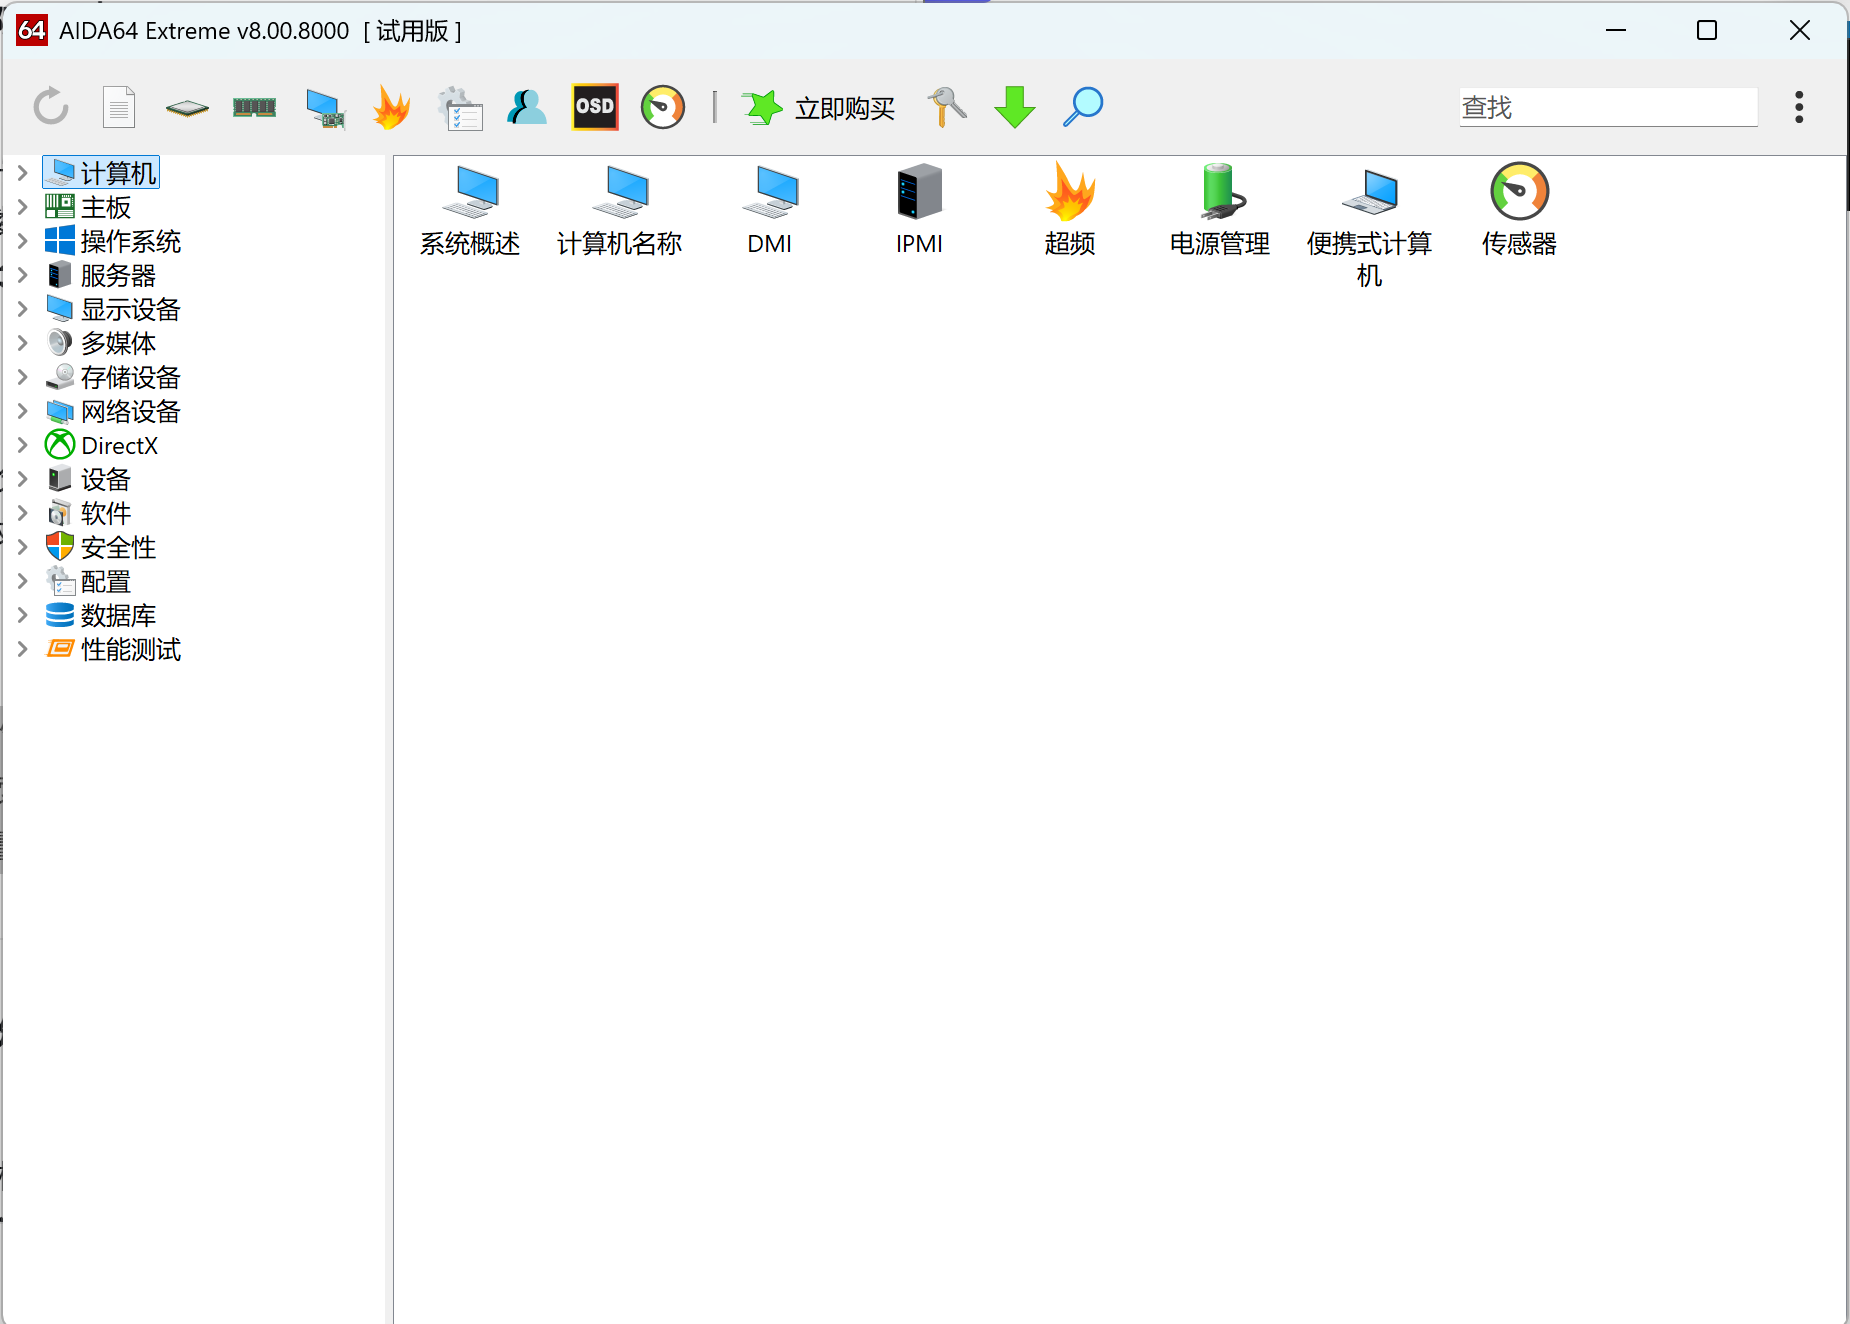Viewport: 1850px width, 1324px height.
Task: Click the CPU chip toolbar icon
Action: point(187,108)
